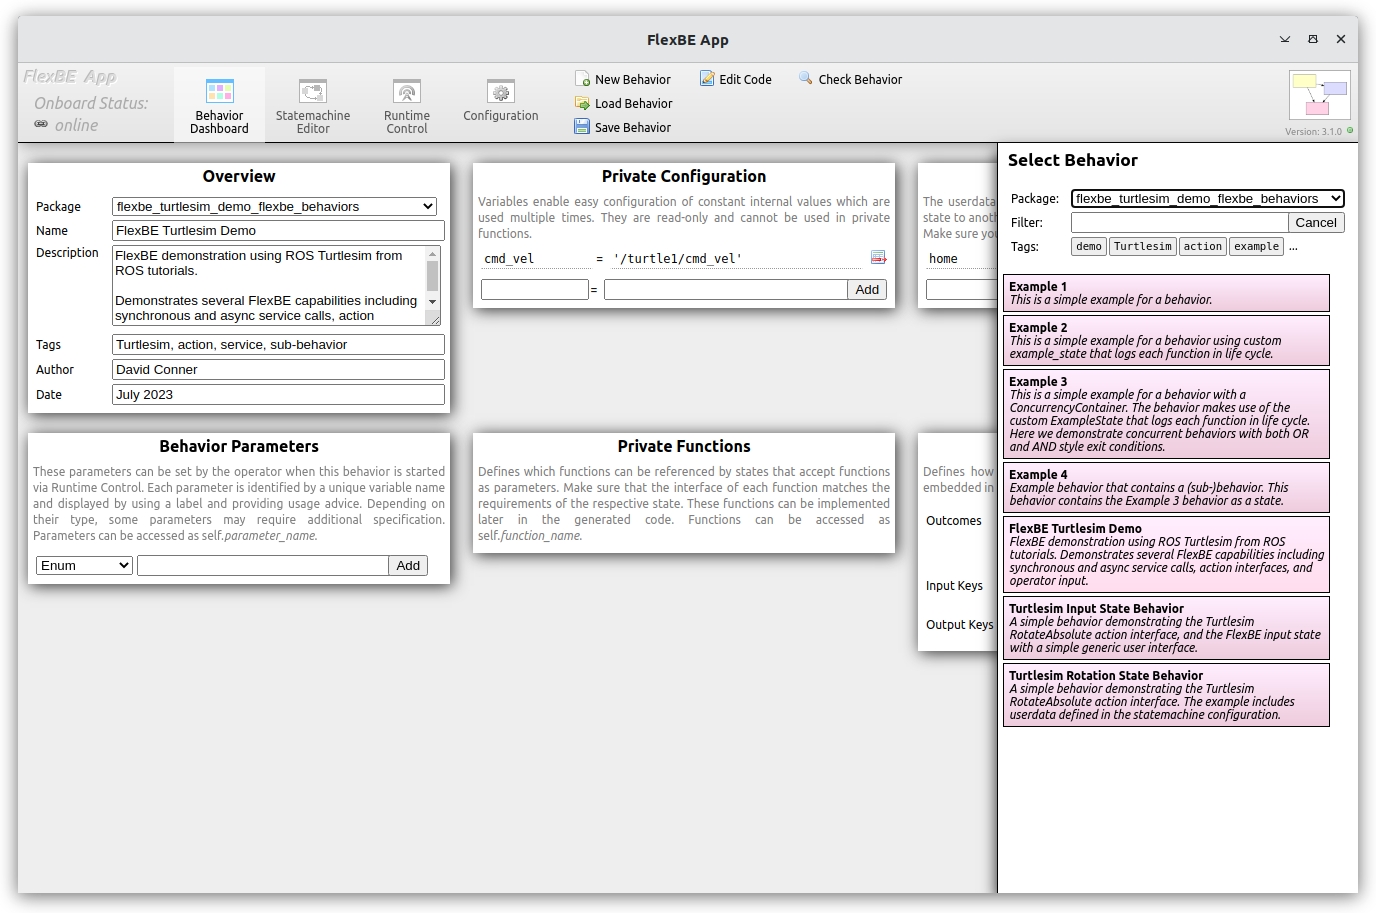
Task: Click the state machine preview thumbnail
Action: pyautogui.click(x=1320, y=95)
